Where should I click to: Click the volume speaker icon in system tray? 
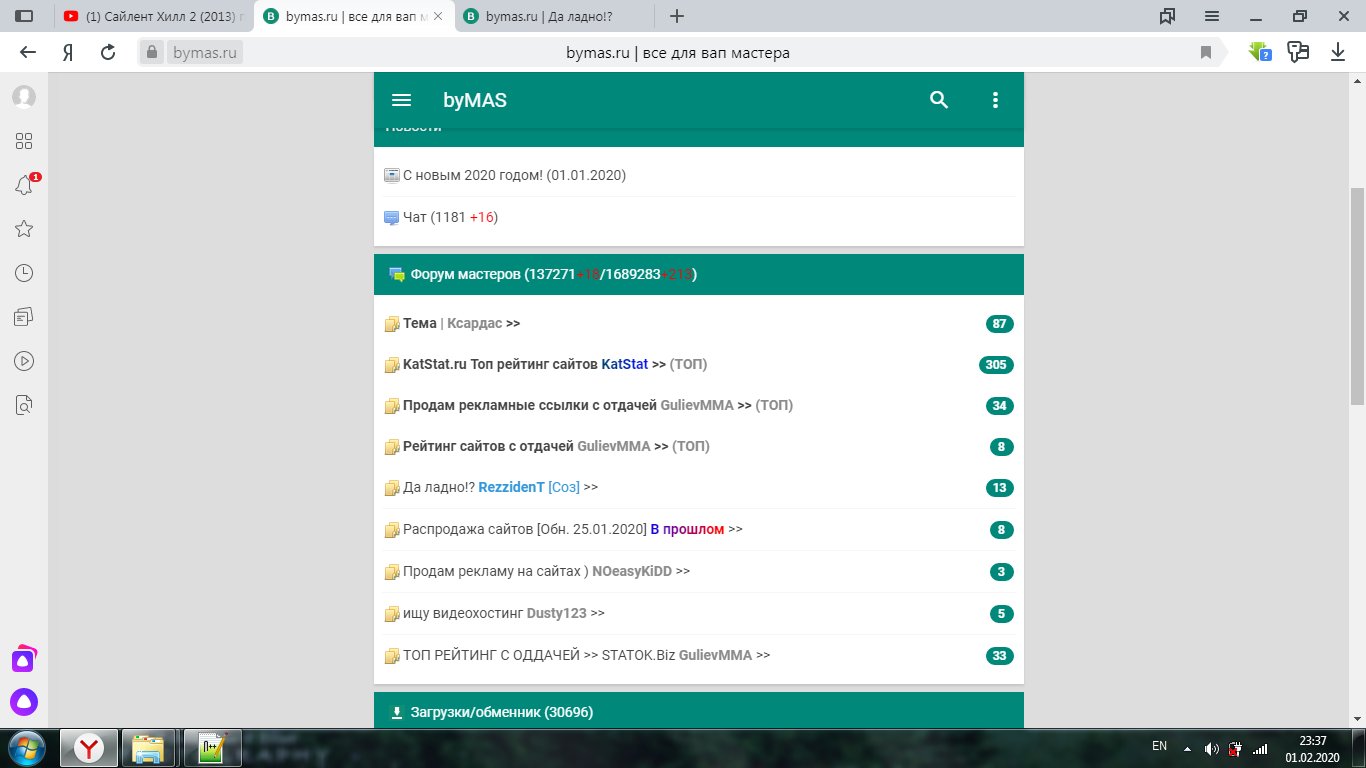tap(1211, 748)
